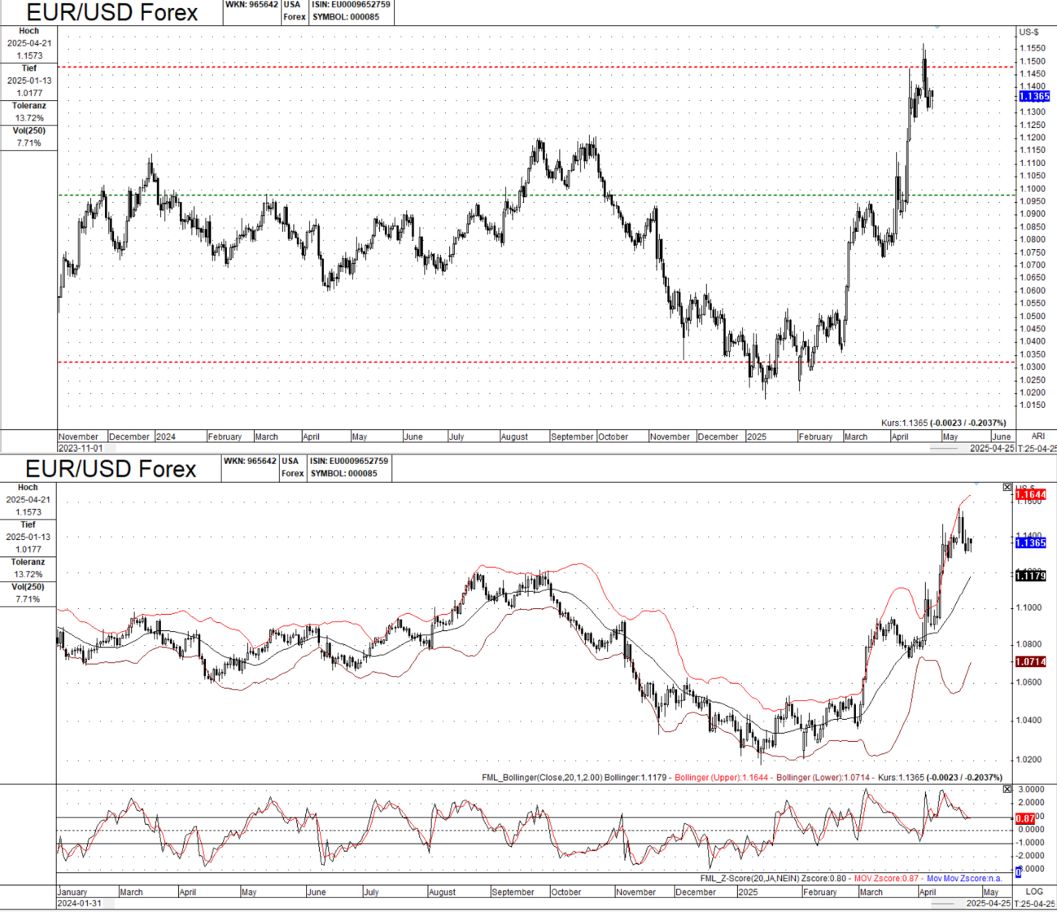Click FML_Bollinger(Close,20,1,2.00) legend text
The width and height of the screenshot is (1057, 912).
pyautogui.click(x=542, y=777)
